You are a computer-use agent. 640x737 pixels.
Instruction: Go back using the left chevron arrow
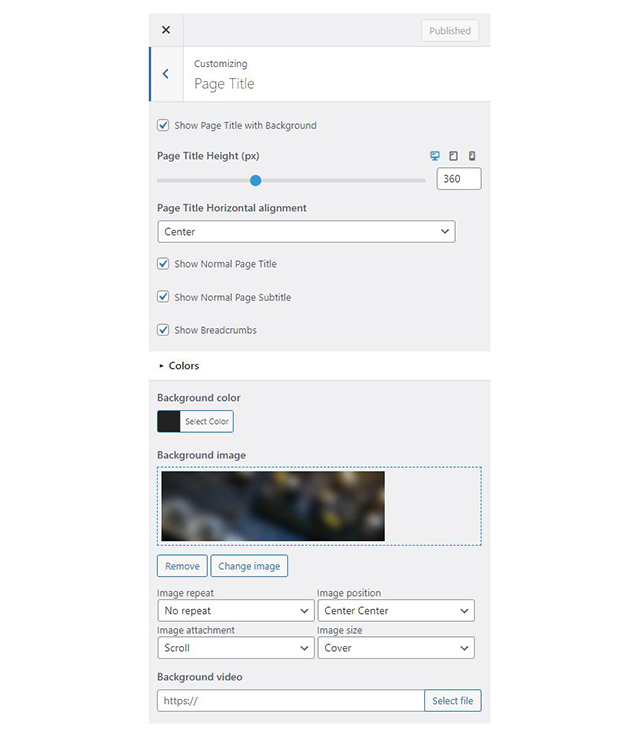166,74
